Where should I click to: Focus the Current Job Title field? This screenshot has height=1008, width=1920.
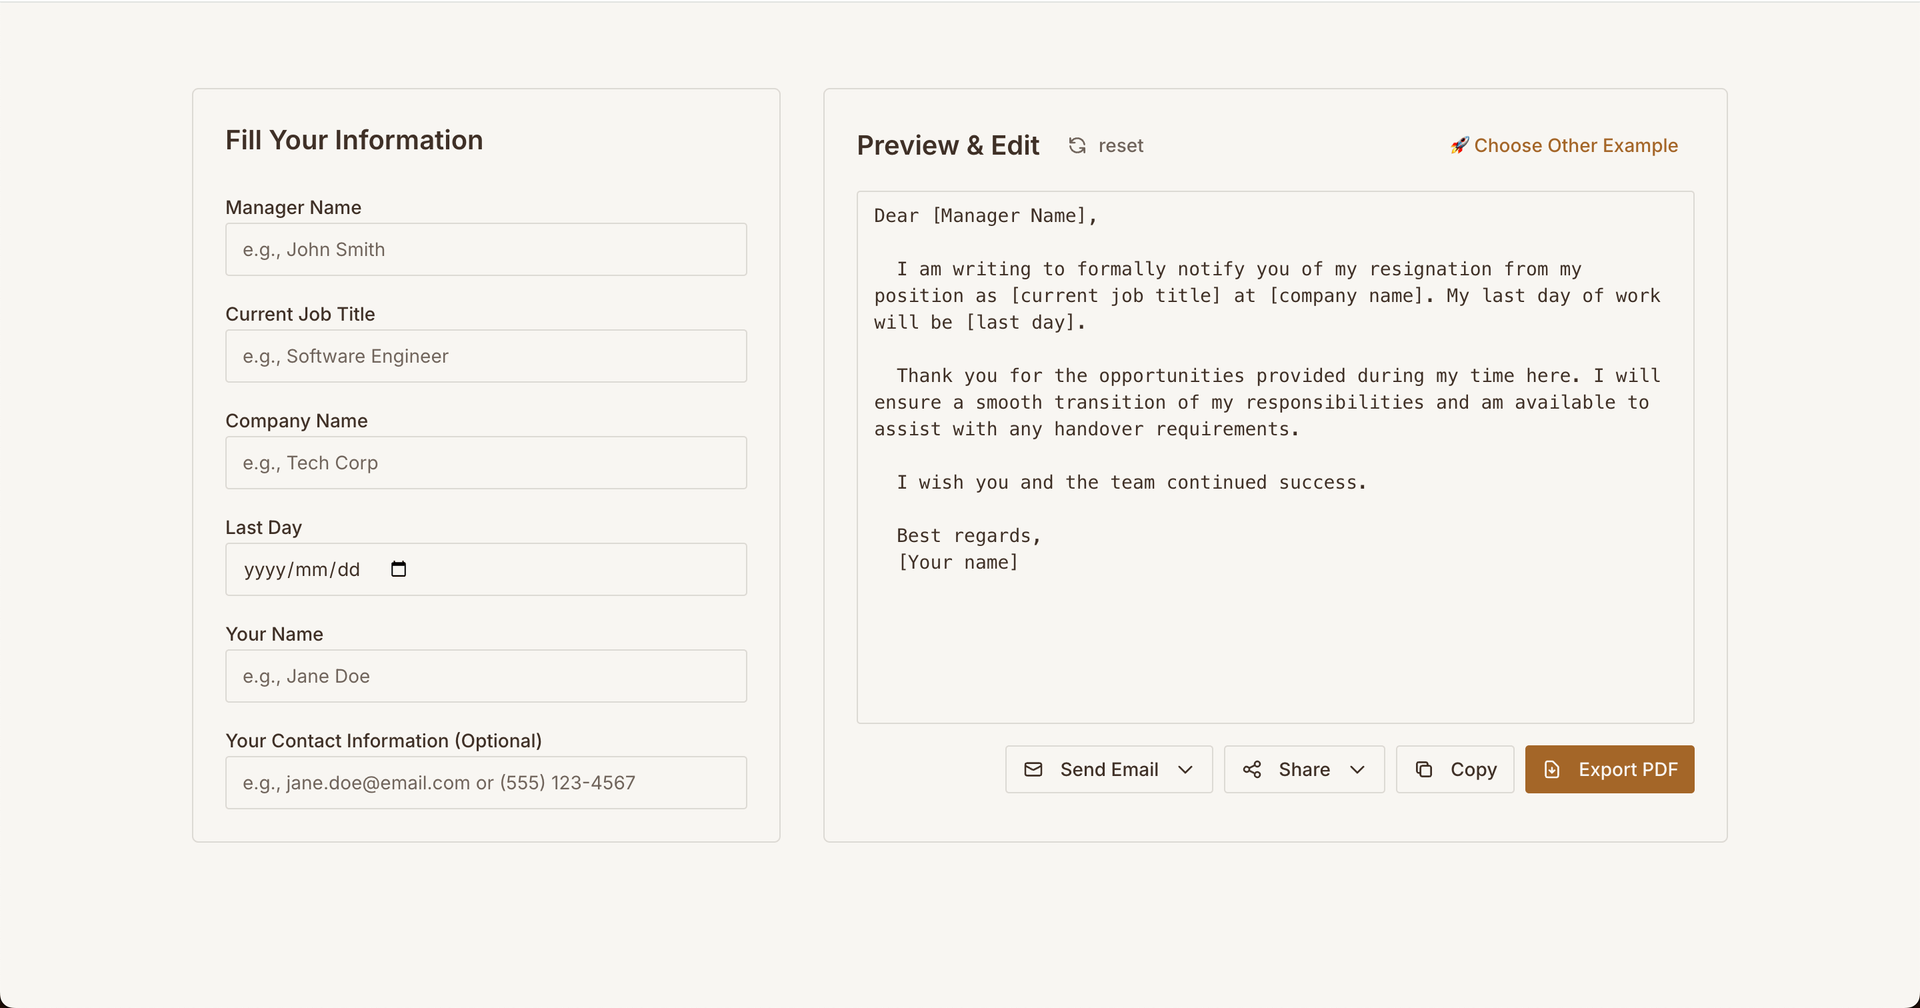coord(486,356)
